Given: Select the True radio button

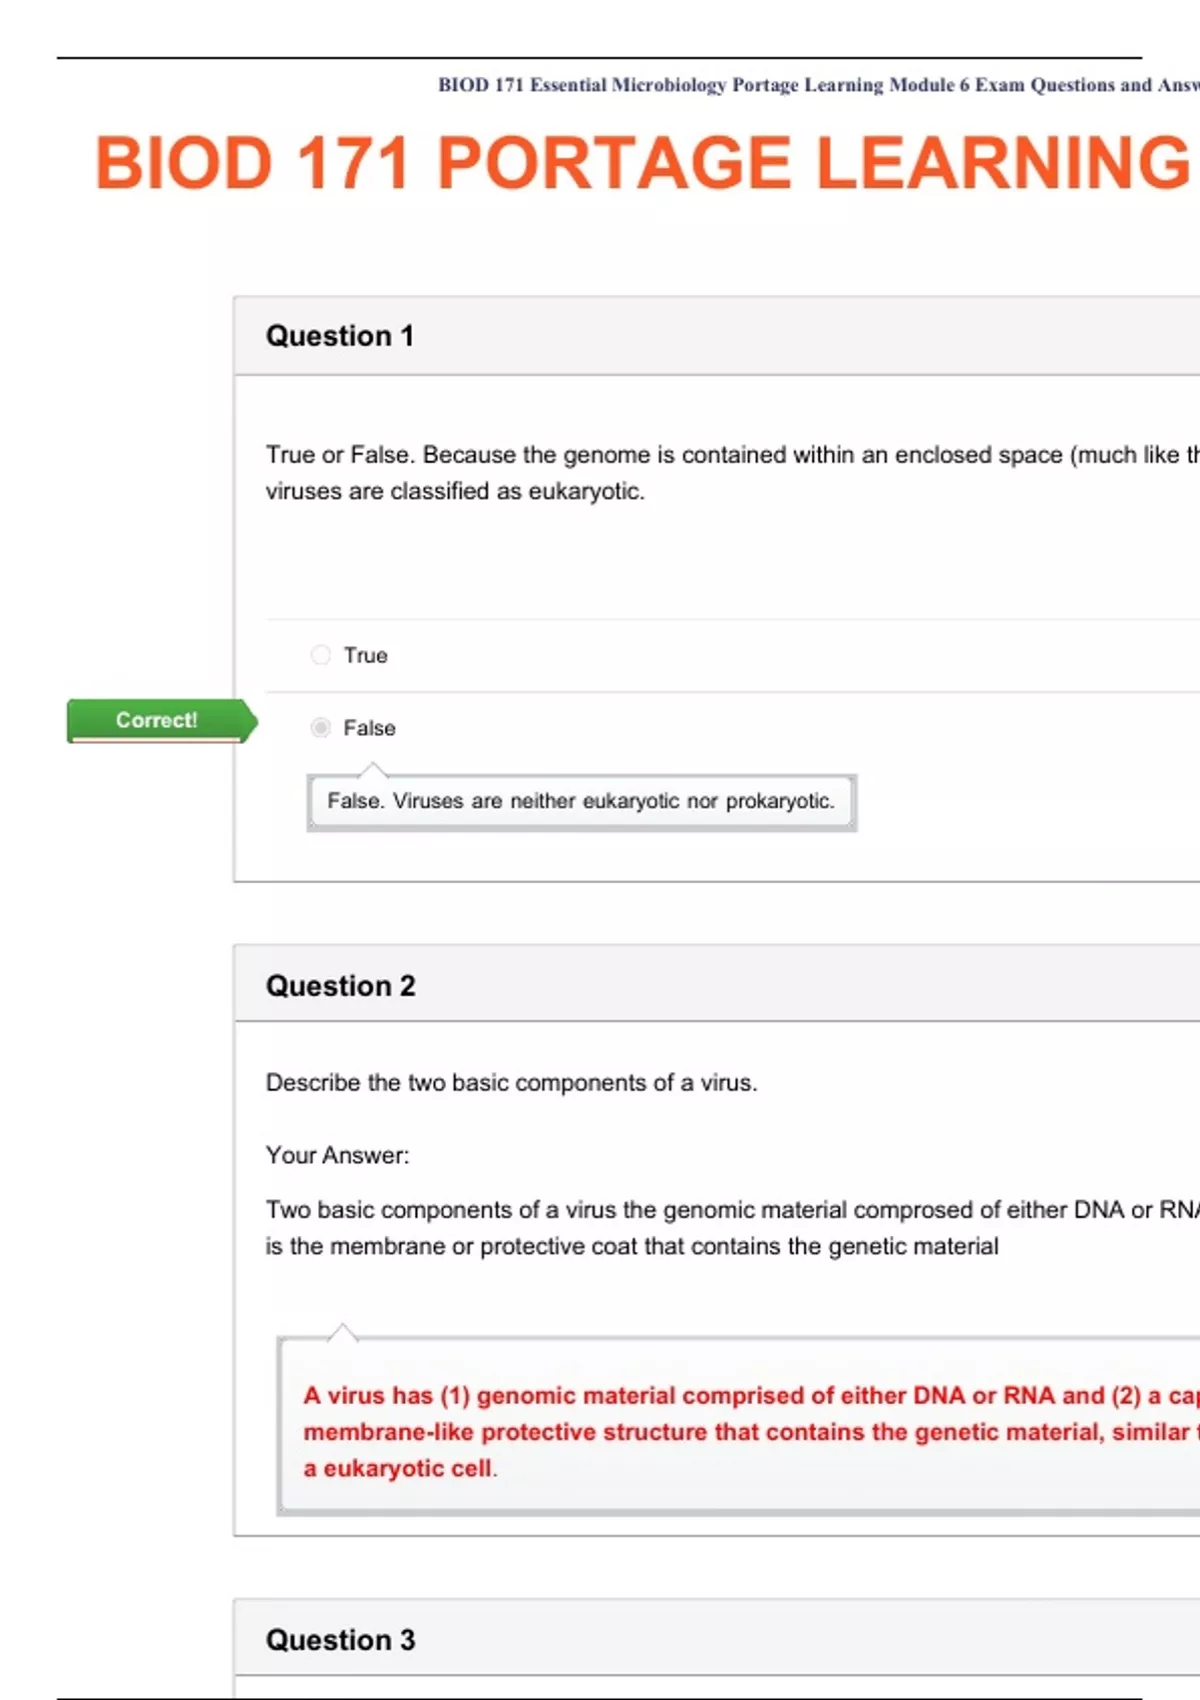Looking at the screenshot, I should click(x=320, y=655).
